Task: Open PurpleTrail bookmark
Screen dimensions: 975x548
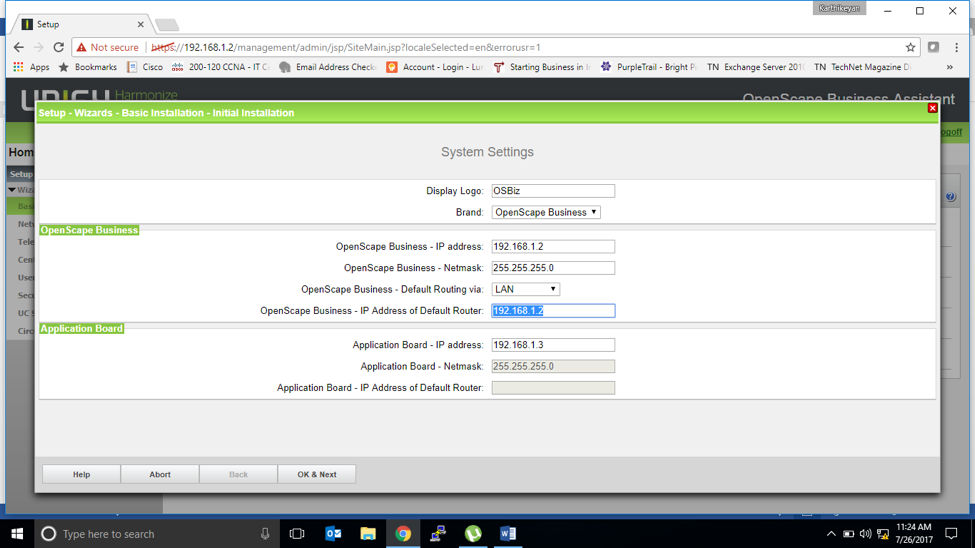Action: 649,67
